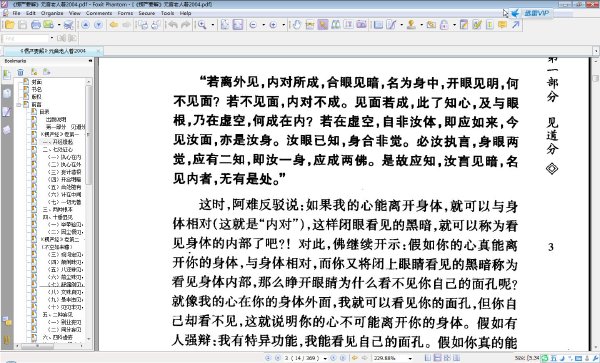
Task: Collapse the Bookmarks panel header arrow
Action: pyautogui.click(x=90, y=61)
